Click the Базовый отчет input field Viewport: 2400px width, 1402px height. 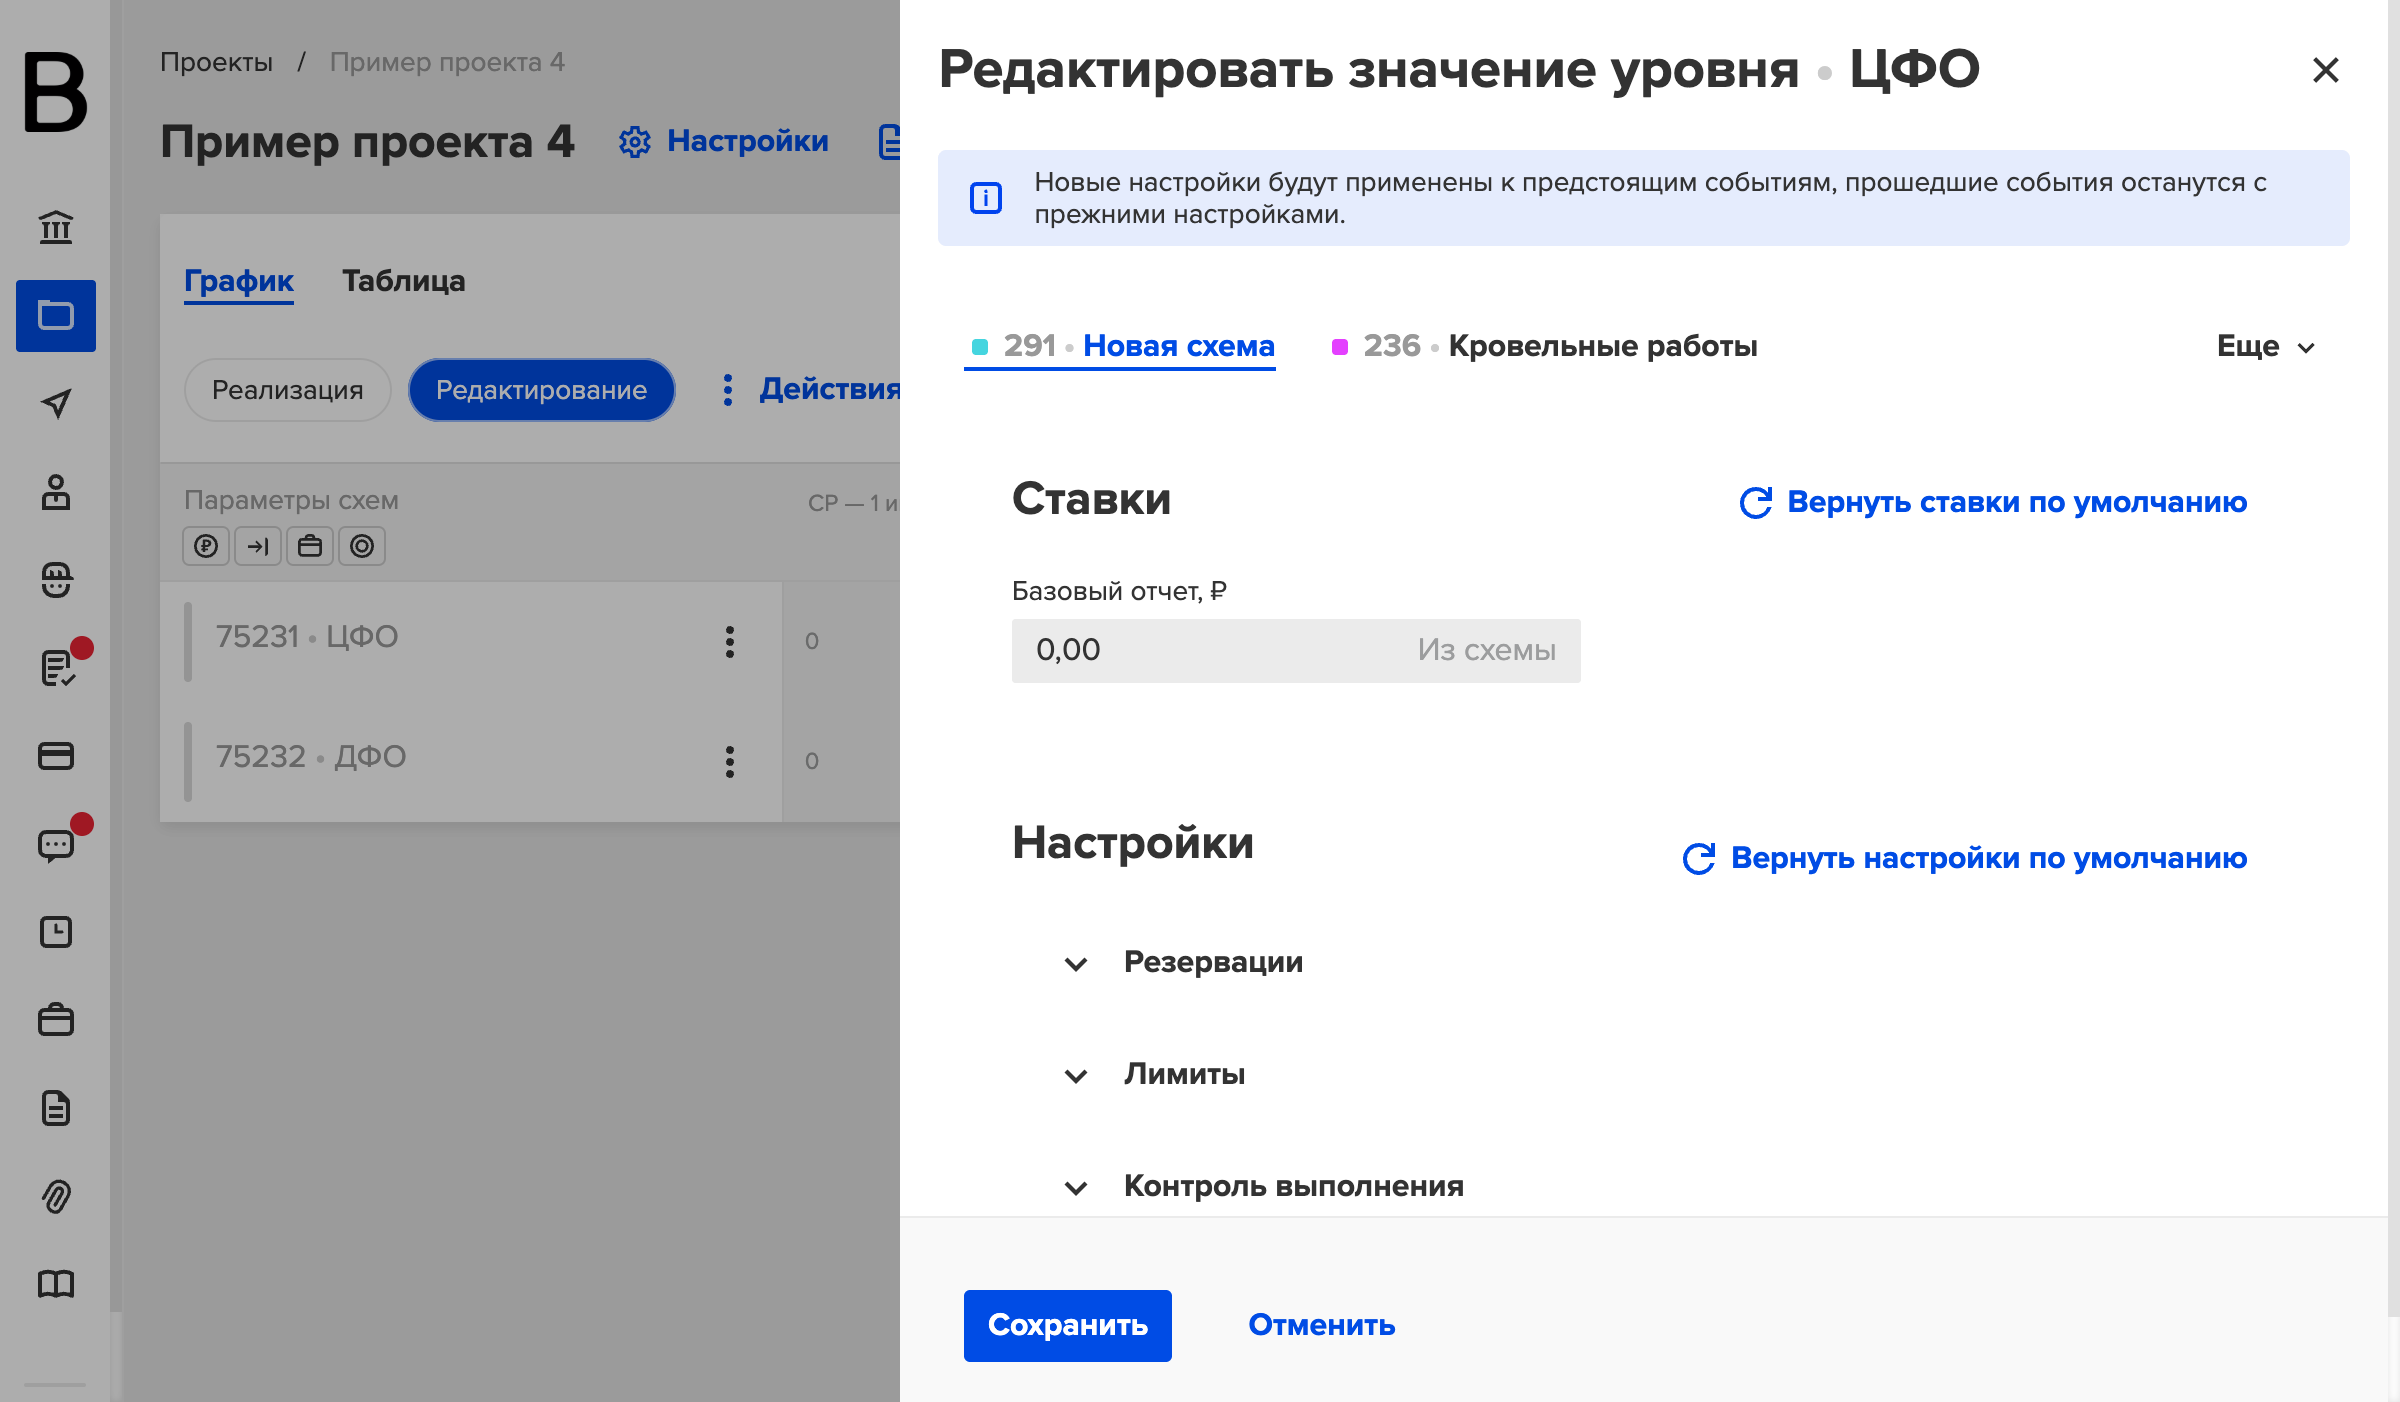pos(1296,651)
